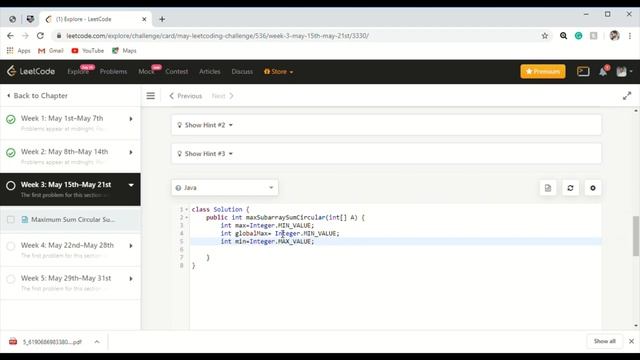Image resolution: width=640 pixels, height=360 pixels.
Task: Expand Week 2: May 8th-May 14th
Action: pyautogui.click(x=131, y=152)
